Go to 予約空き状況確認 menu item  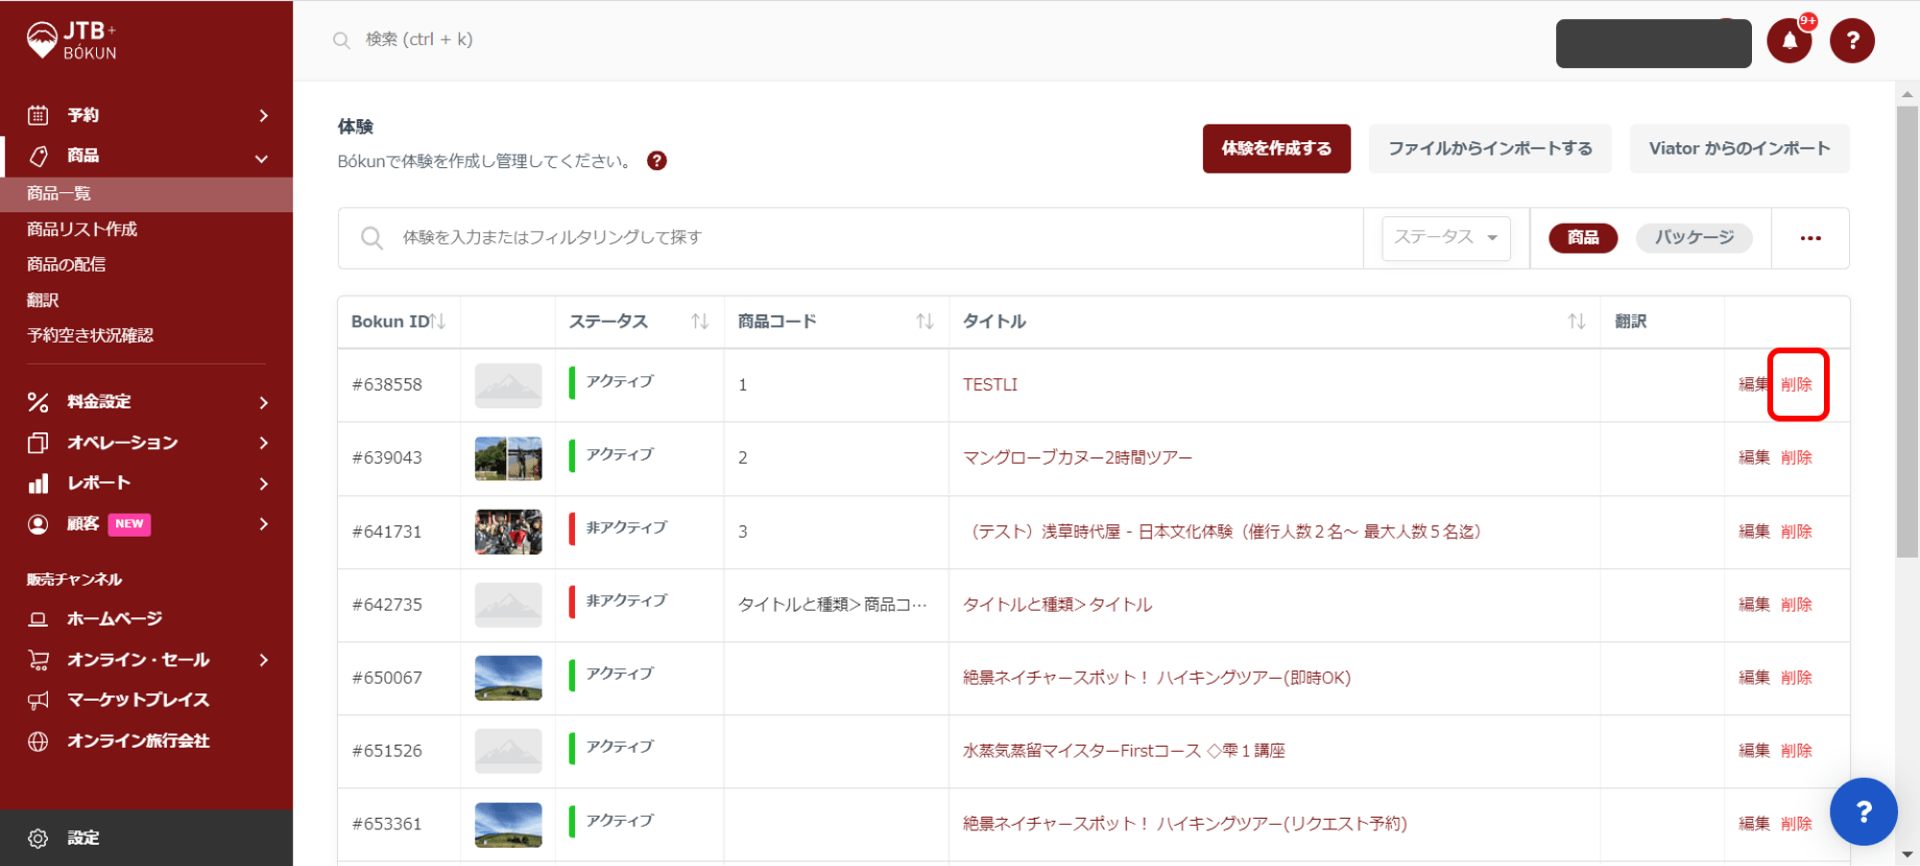coord(90,335)
